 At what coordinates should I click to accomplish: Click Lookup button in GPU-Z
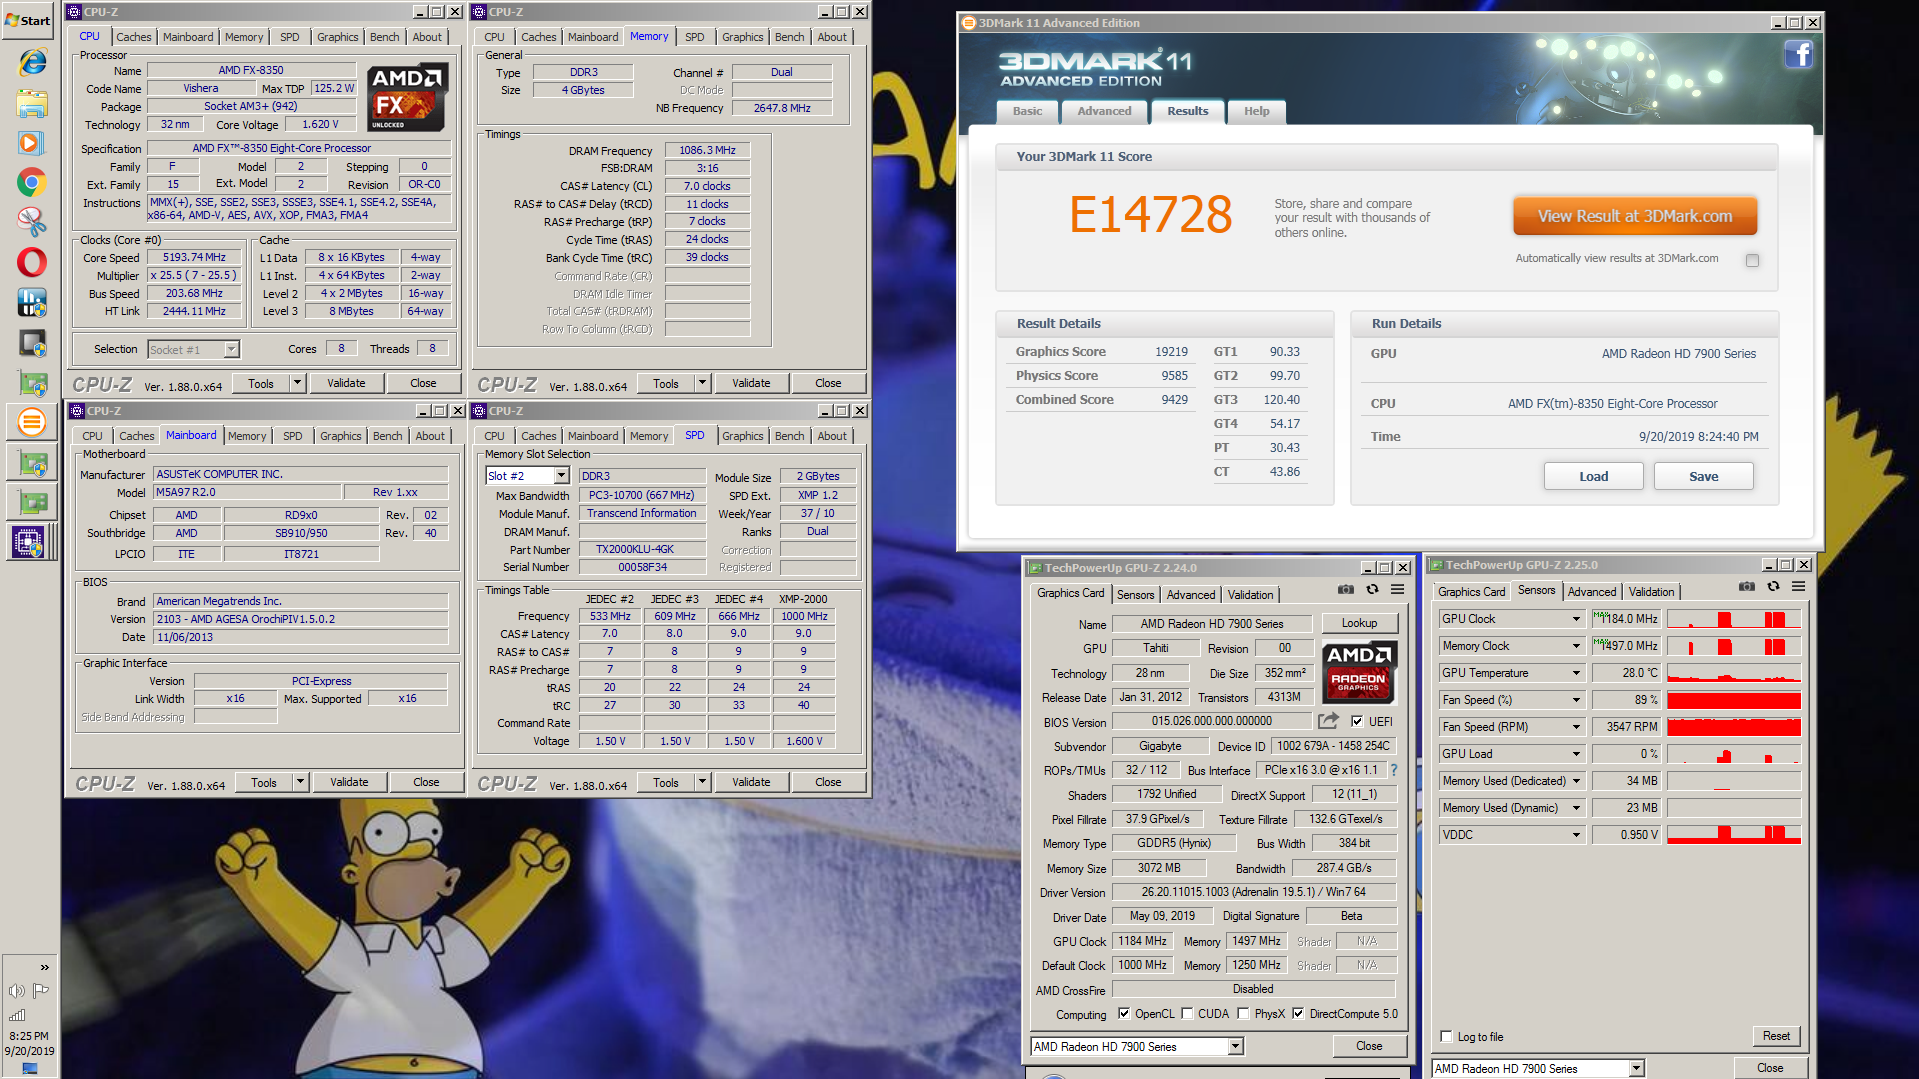pyautogui.click(x=1358, y=623)
